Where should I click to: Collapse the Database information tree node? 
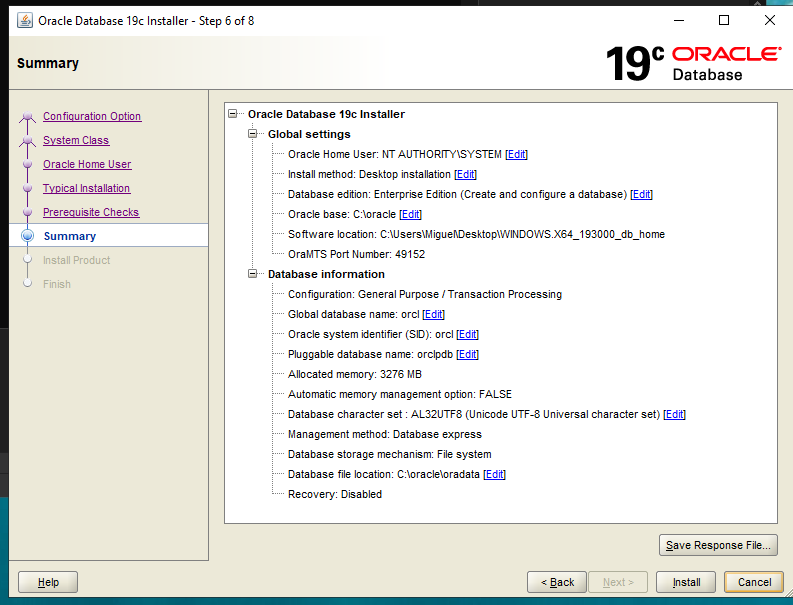click(252, 274)
